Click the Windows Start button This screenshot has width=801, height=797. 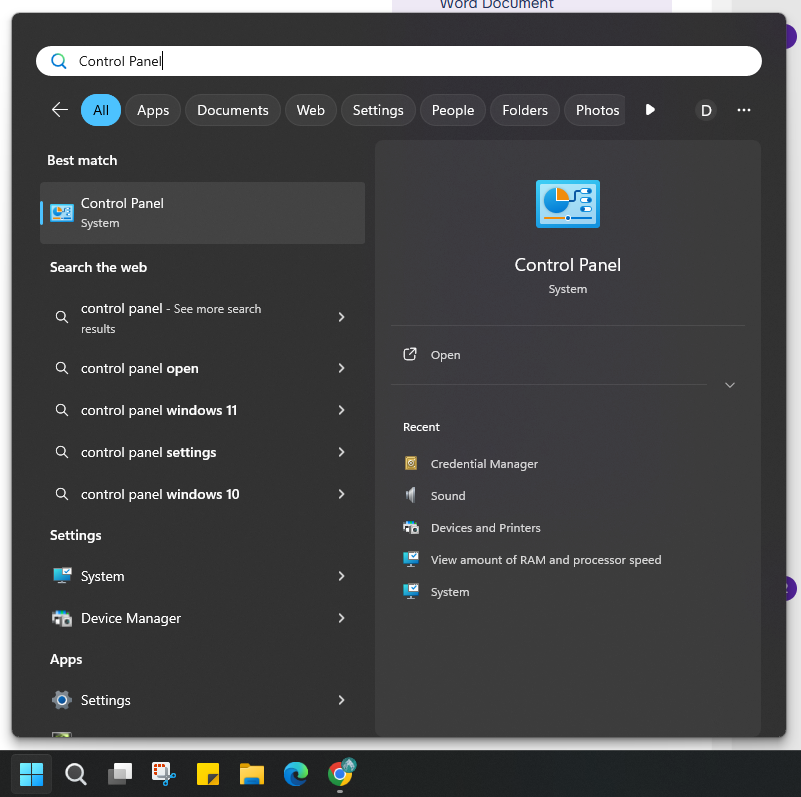(31, 773)
